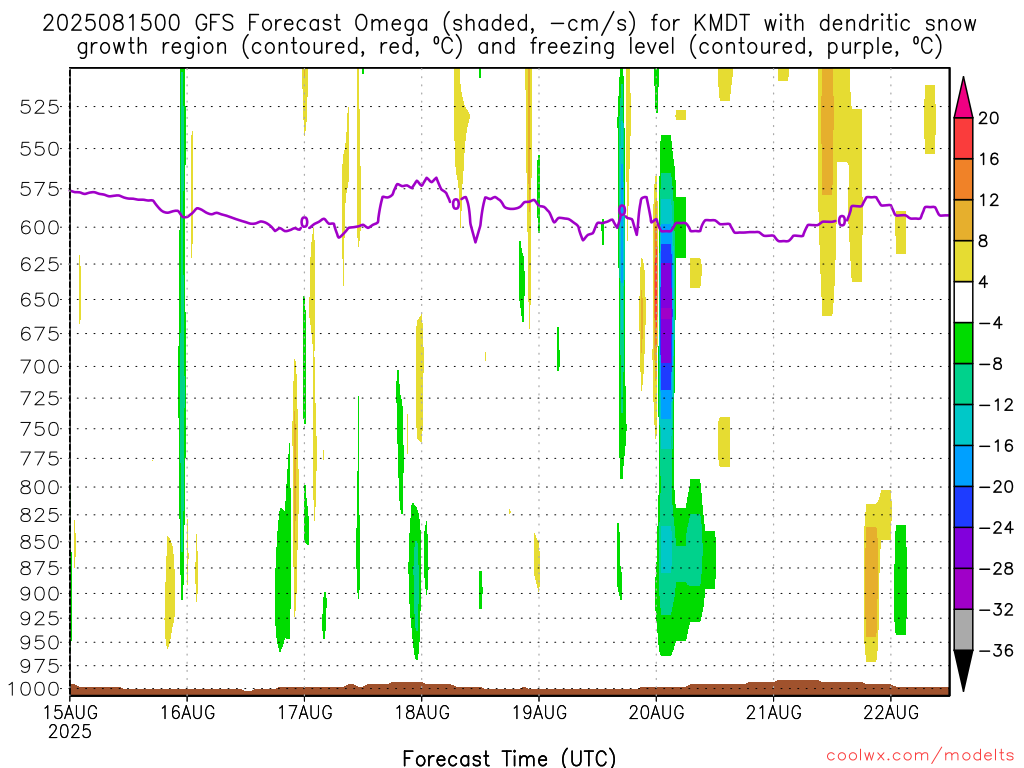Click the 2025 year label under 15AUG

tap(70, 731)
